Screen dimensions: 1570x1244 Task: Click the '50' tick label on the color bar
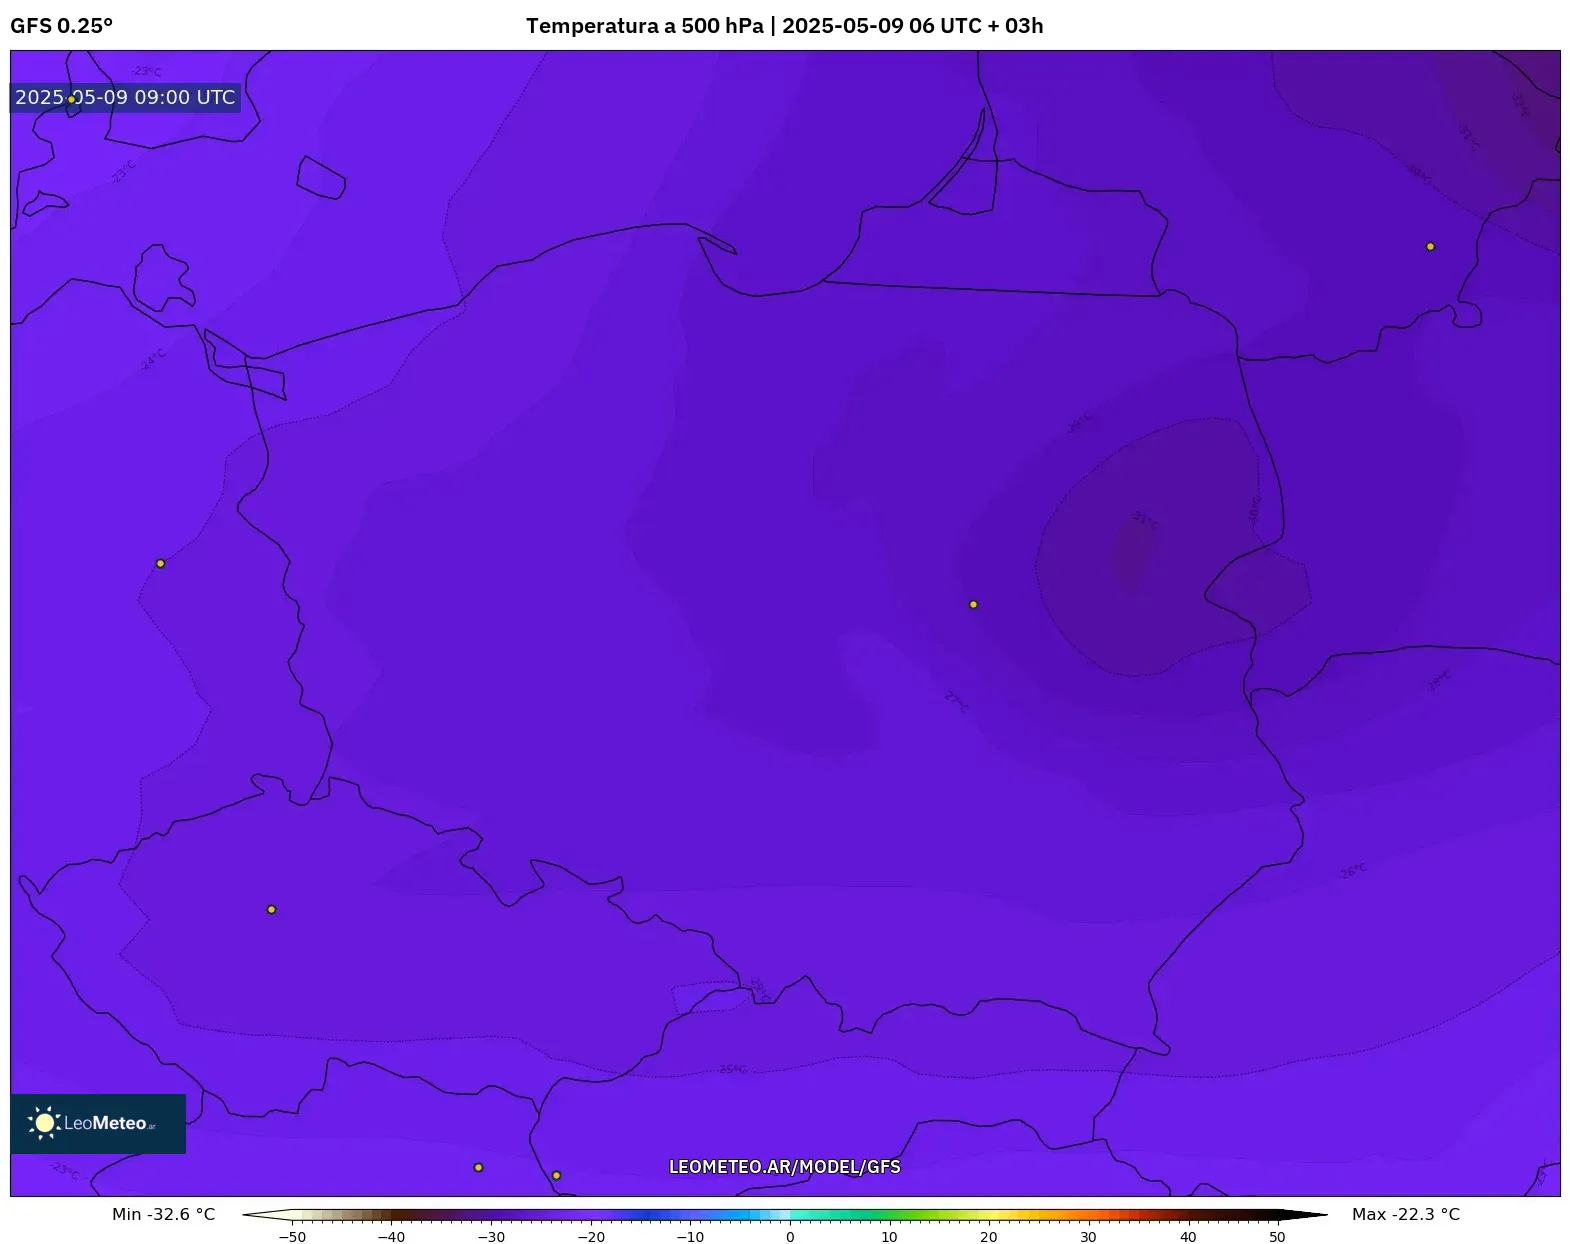coord(1277,1237)
